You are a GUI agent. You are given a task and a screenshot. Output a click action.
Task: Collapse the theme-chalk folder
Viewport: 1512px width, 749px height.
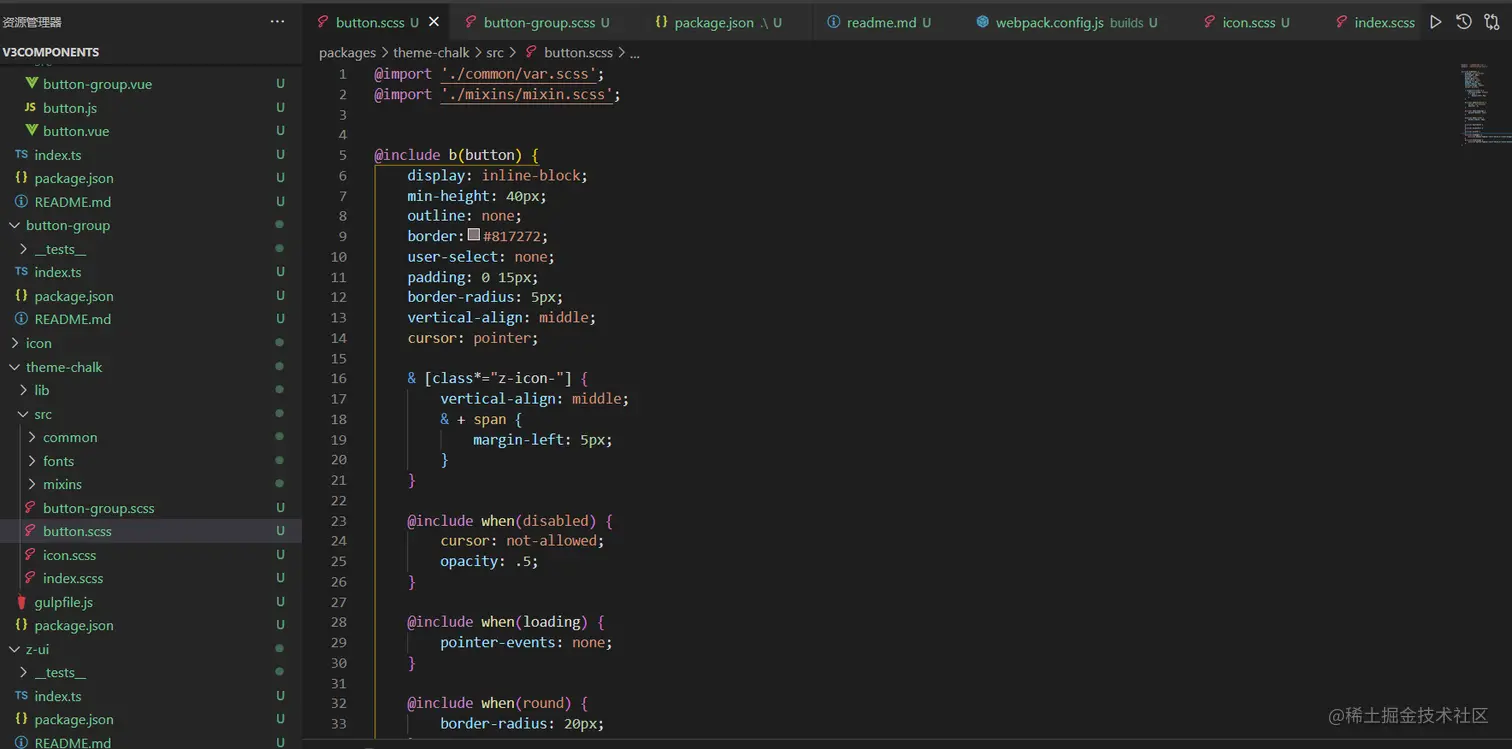click(x=151, y=367)
